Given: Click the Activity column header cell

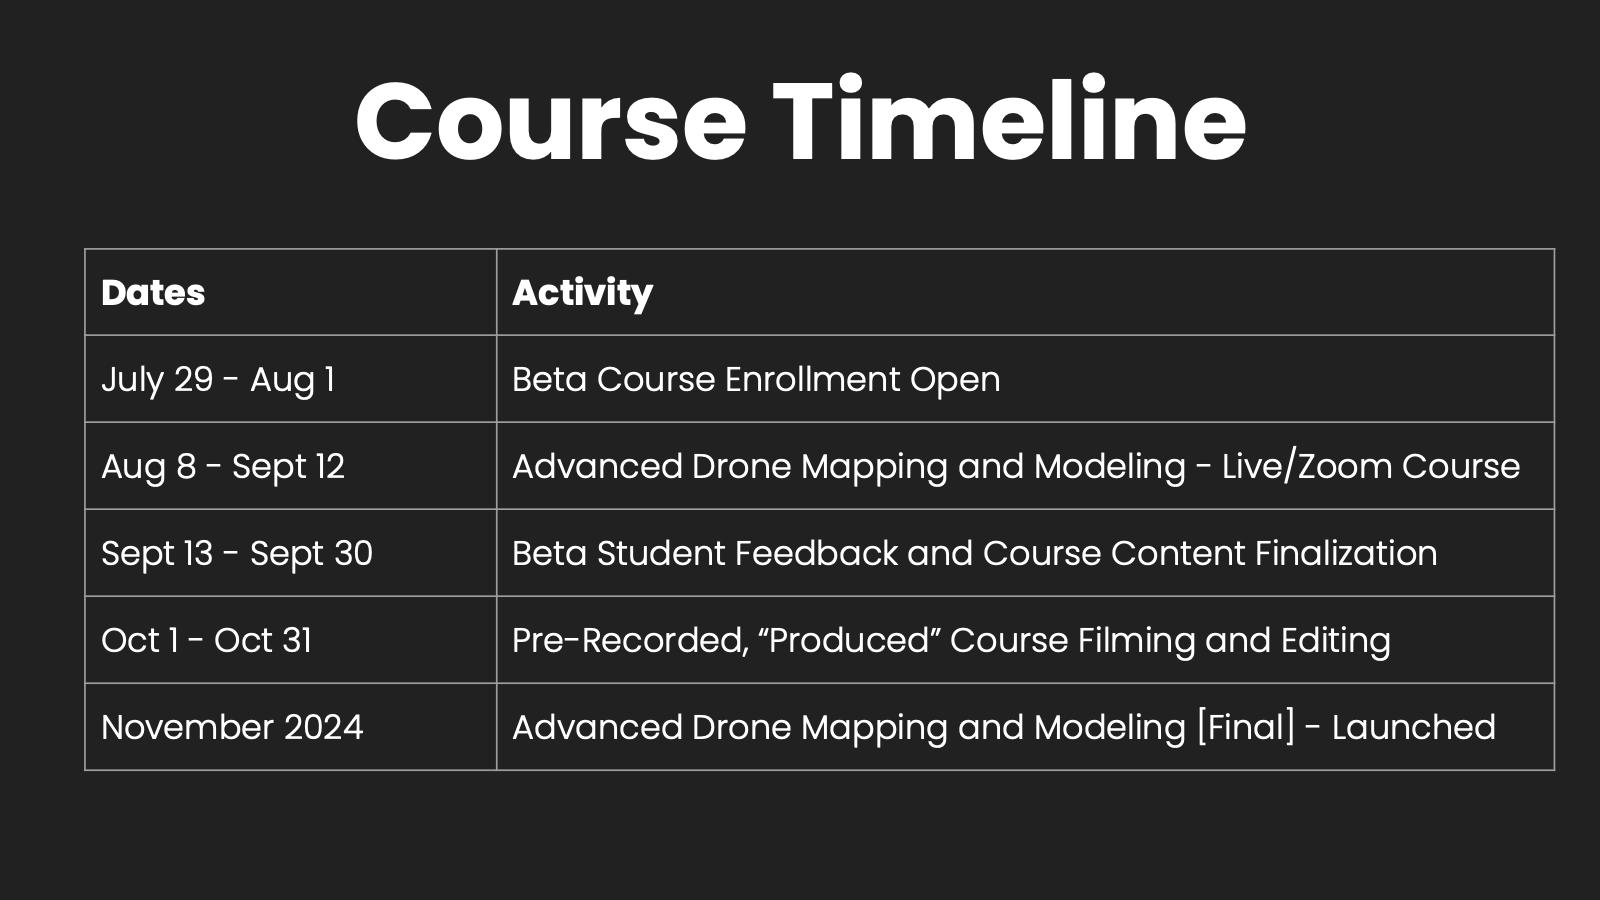Looking at the screenshot, I should pyautogui.click(x=1025, y=292).
